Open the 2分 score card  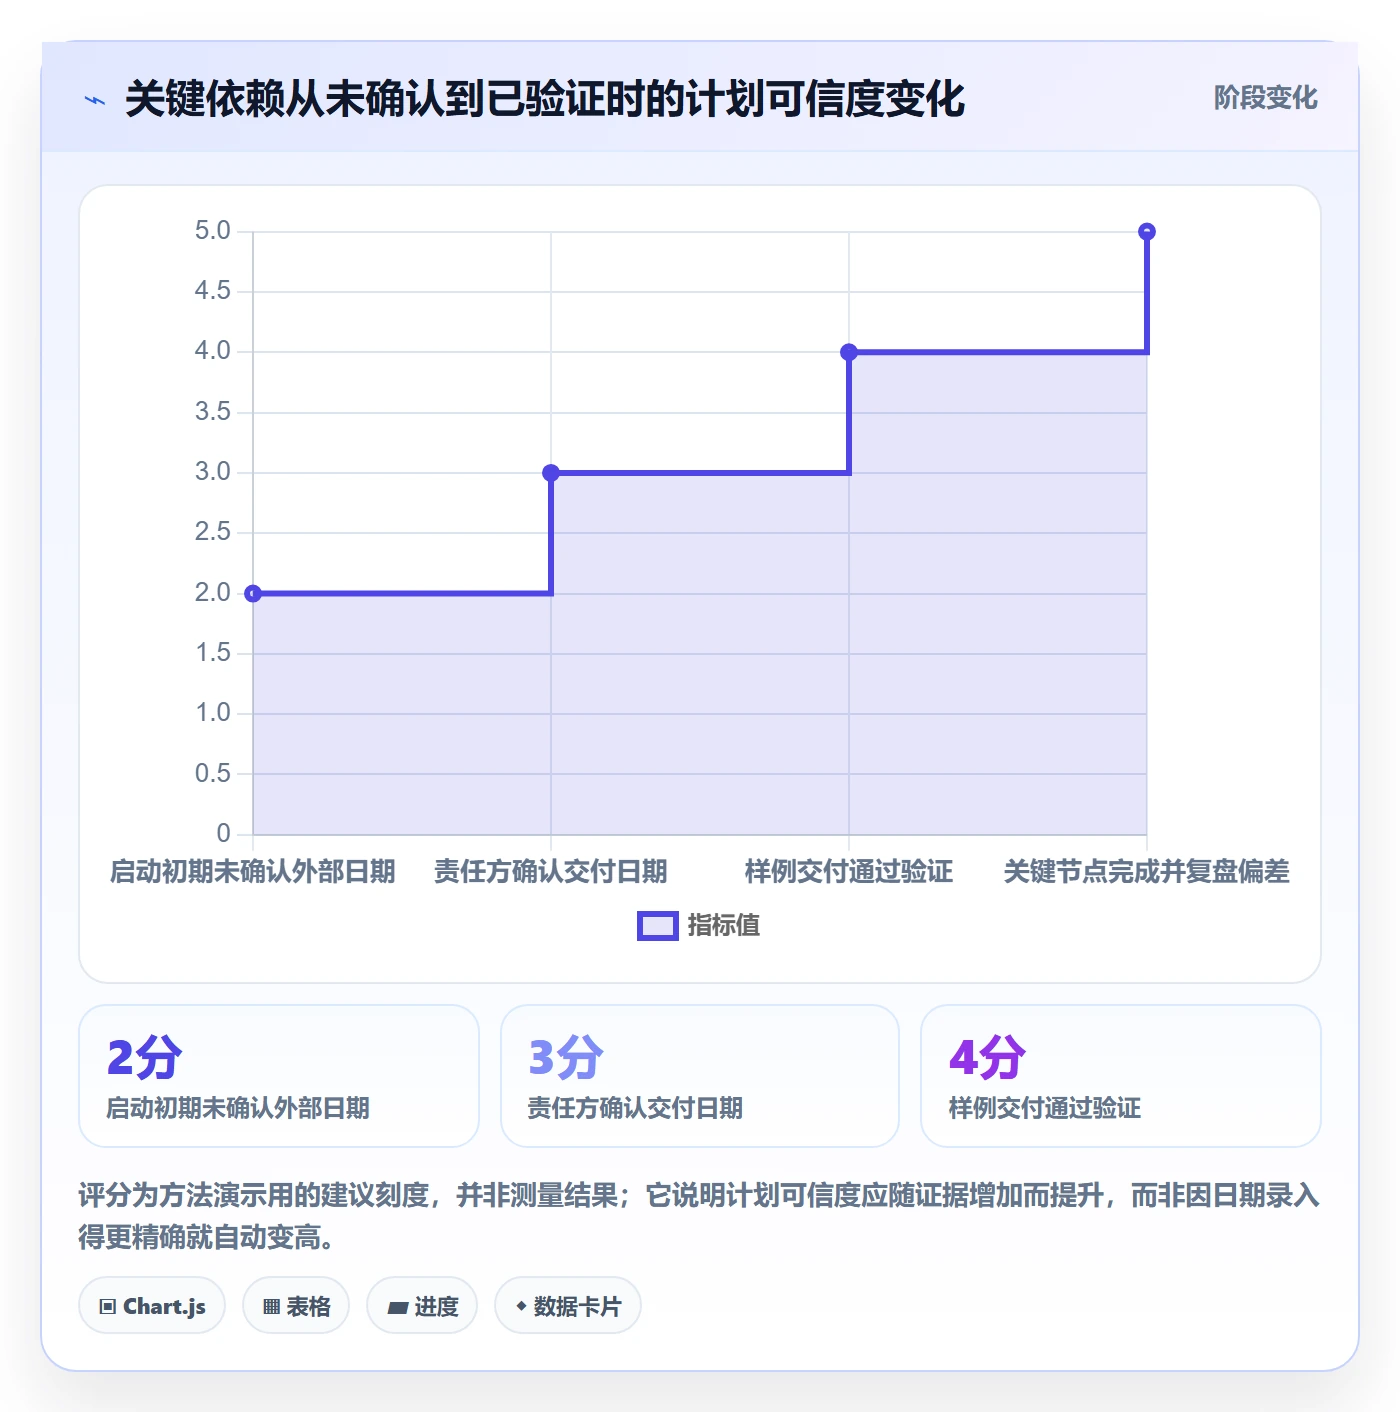coord(279,1076)
